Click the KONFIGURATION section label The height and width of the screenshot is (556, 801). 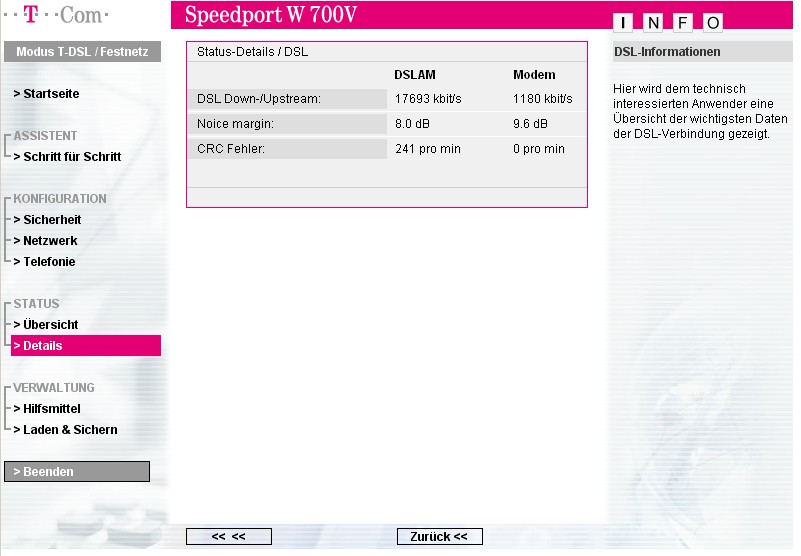tap(60, 198)
